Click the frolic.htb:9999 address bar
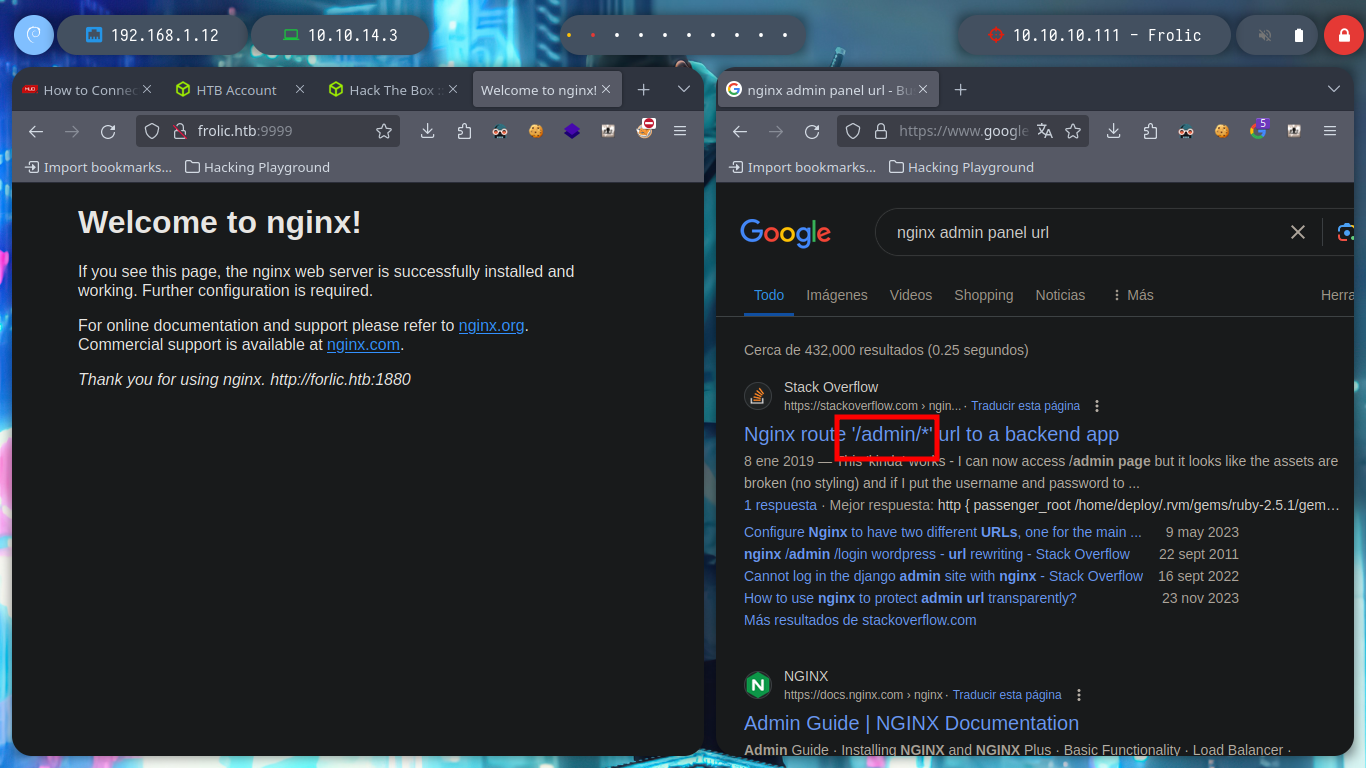 tap(268, 131)
